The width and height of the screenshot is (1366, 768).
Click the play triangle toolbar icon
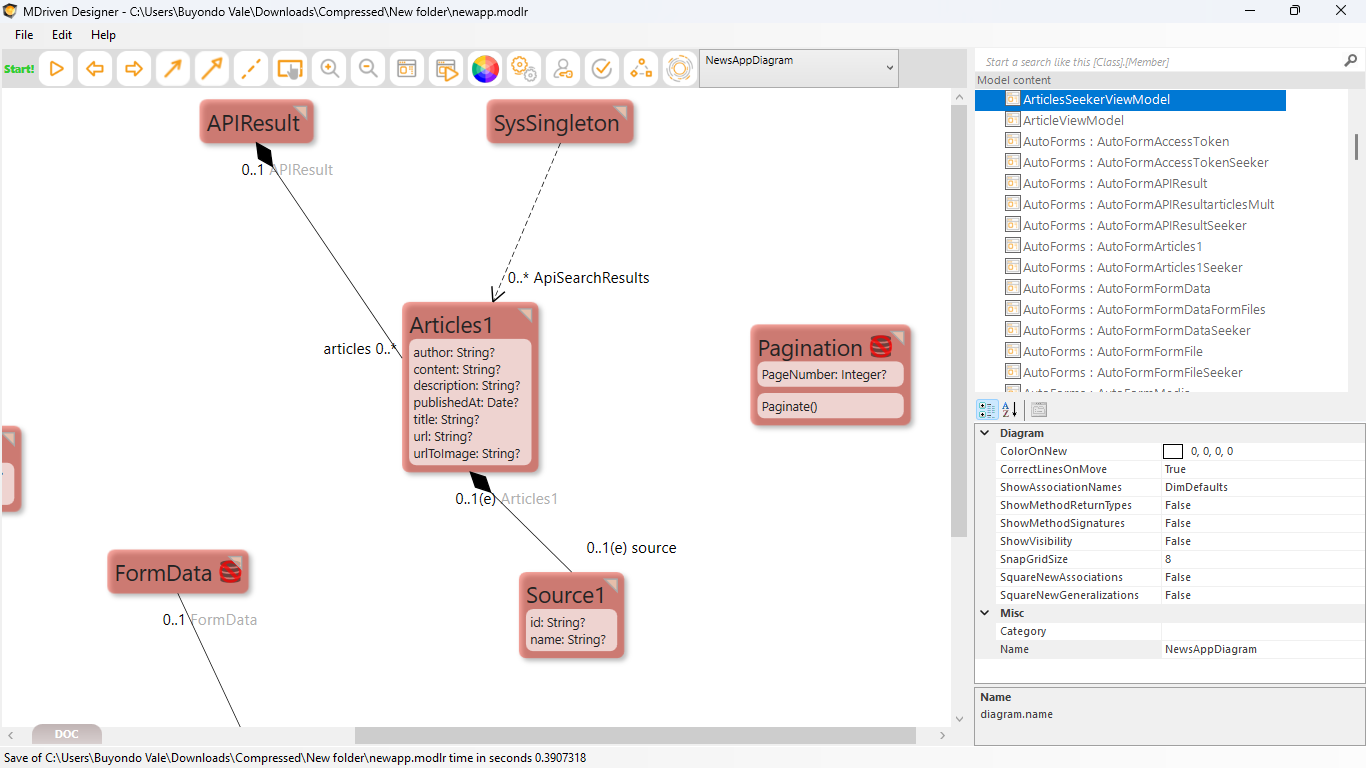click(x=56, y=69)
